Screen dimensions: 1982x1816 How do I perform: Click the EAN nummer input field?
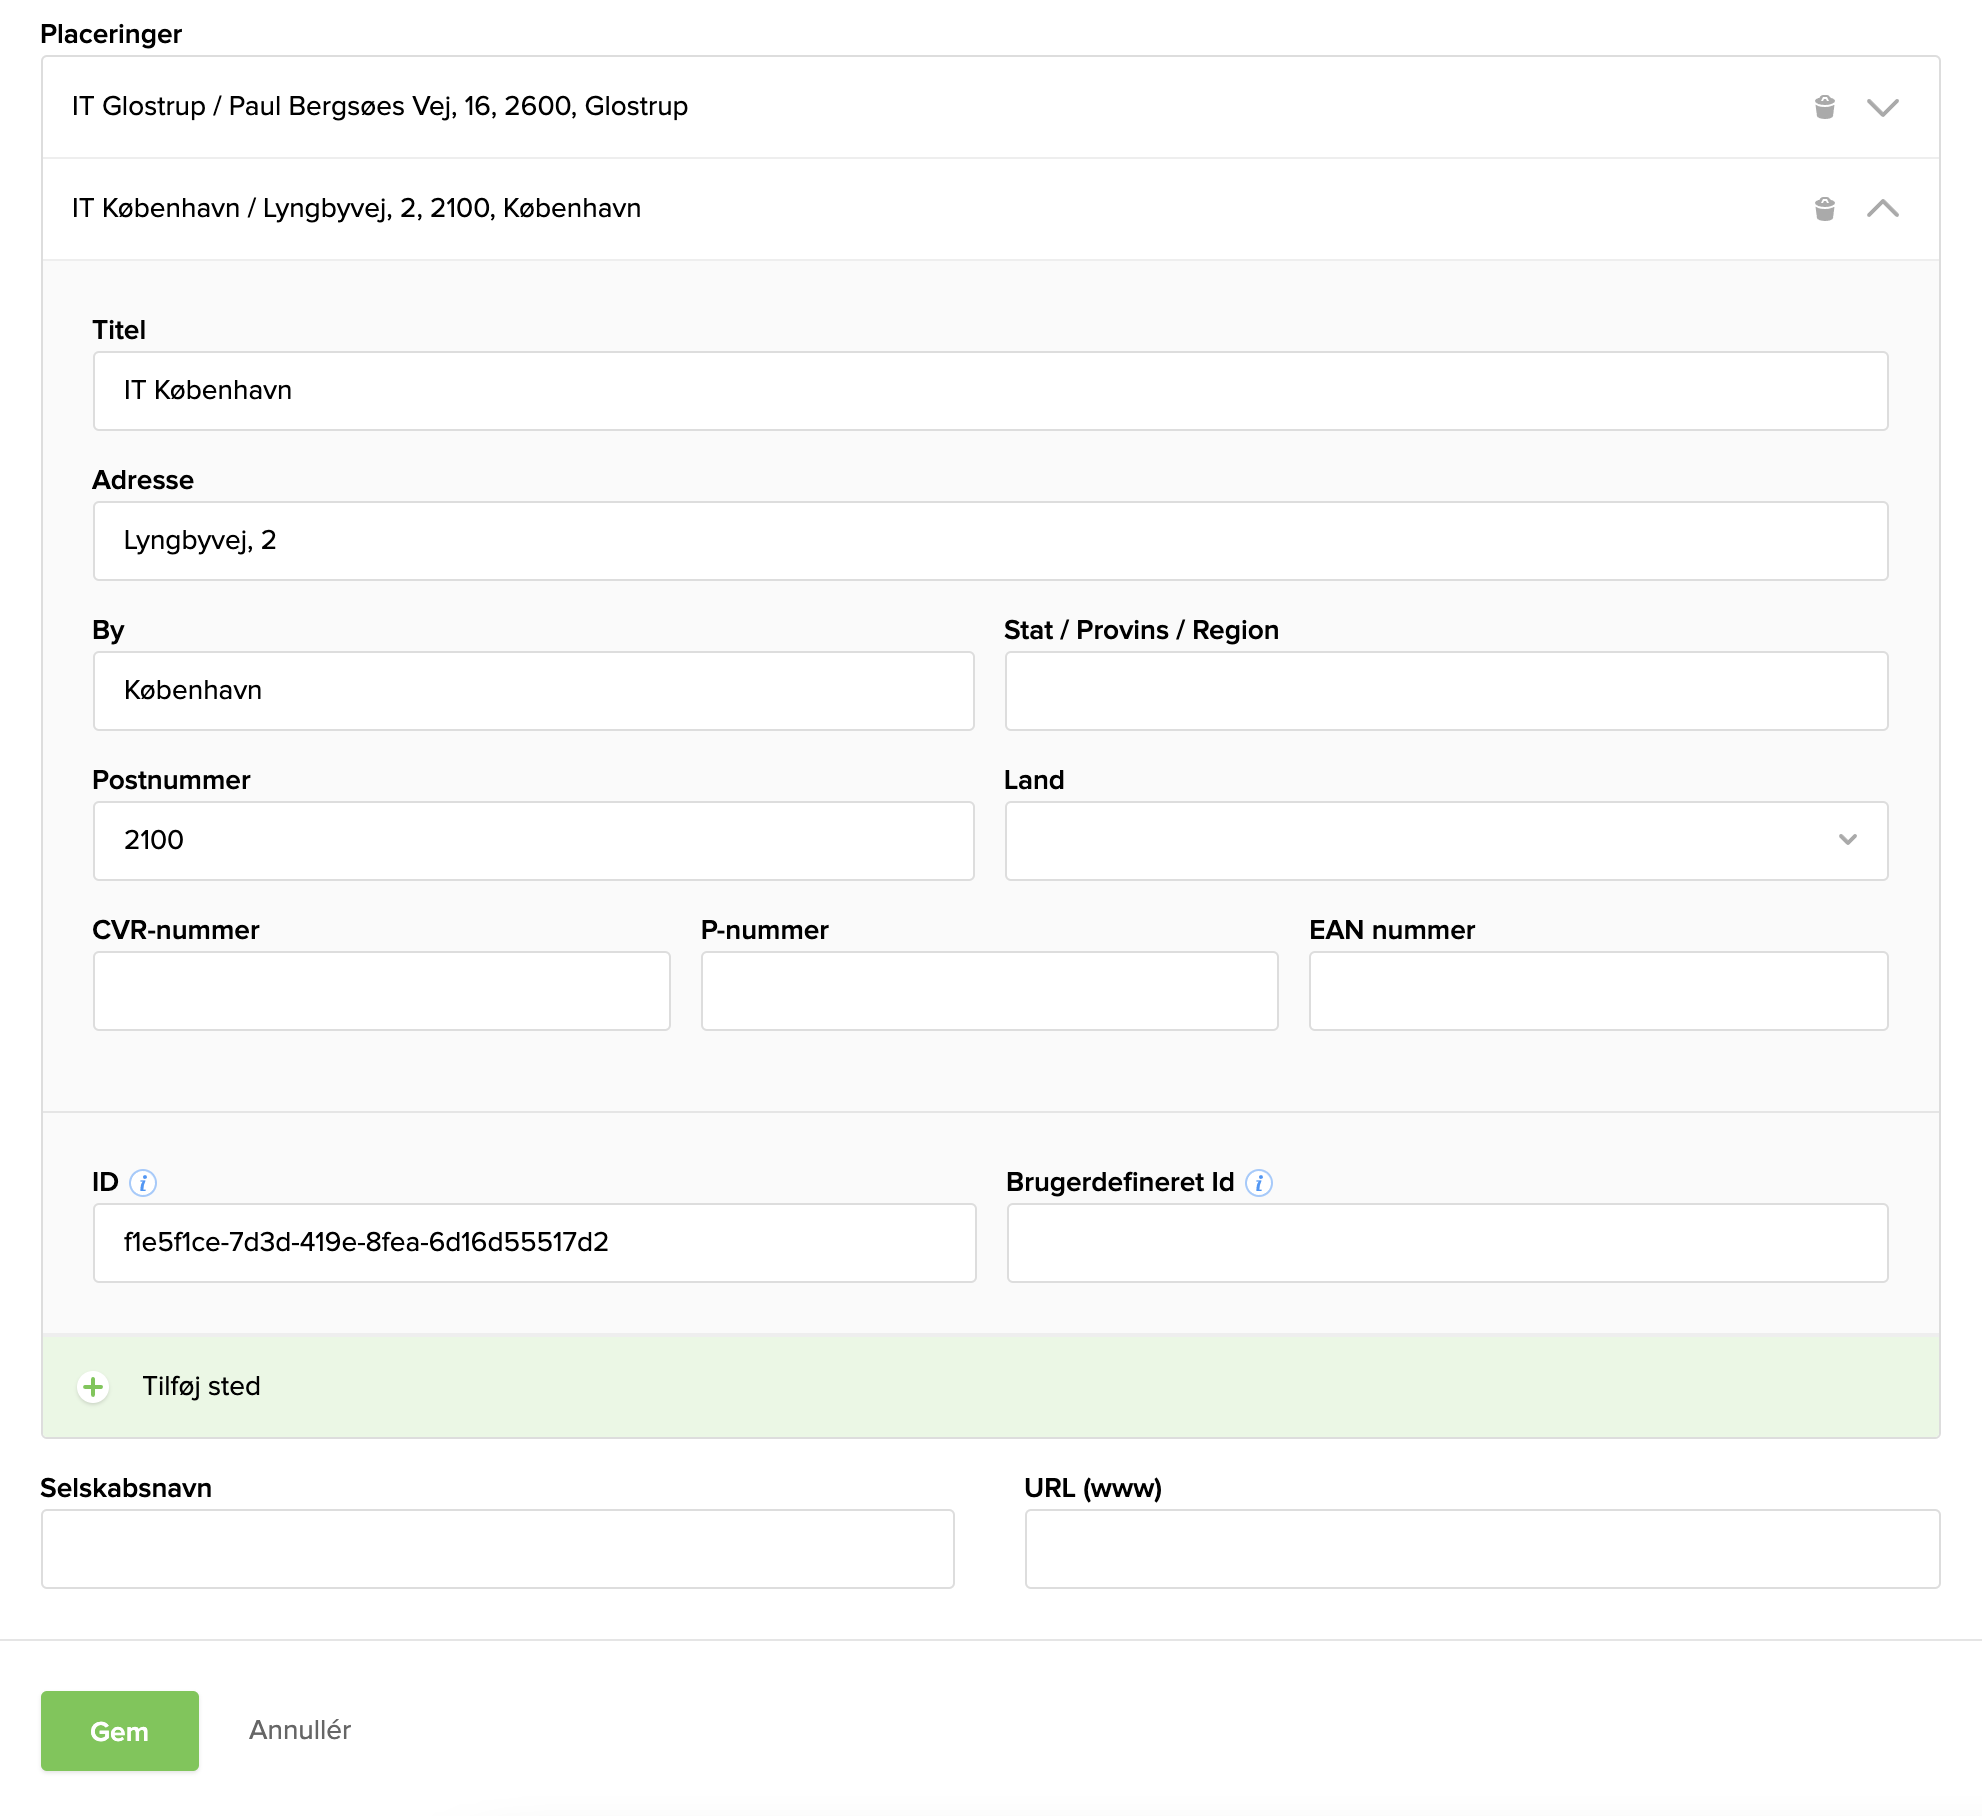pyautogui.click(x=1597, y=991)
